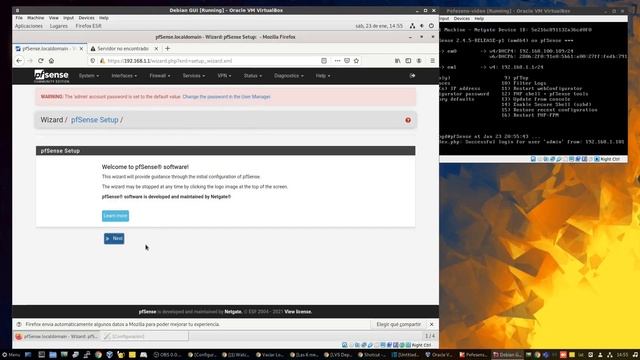Click the pfSense Setup breadcrumb link
Image resolution: width=640 pixels, height=360 pixels.
(95, 120)
